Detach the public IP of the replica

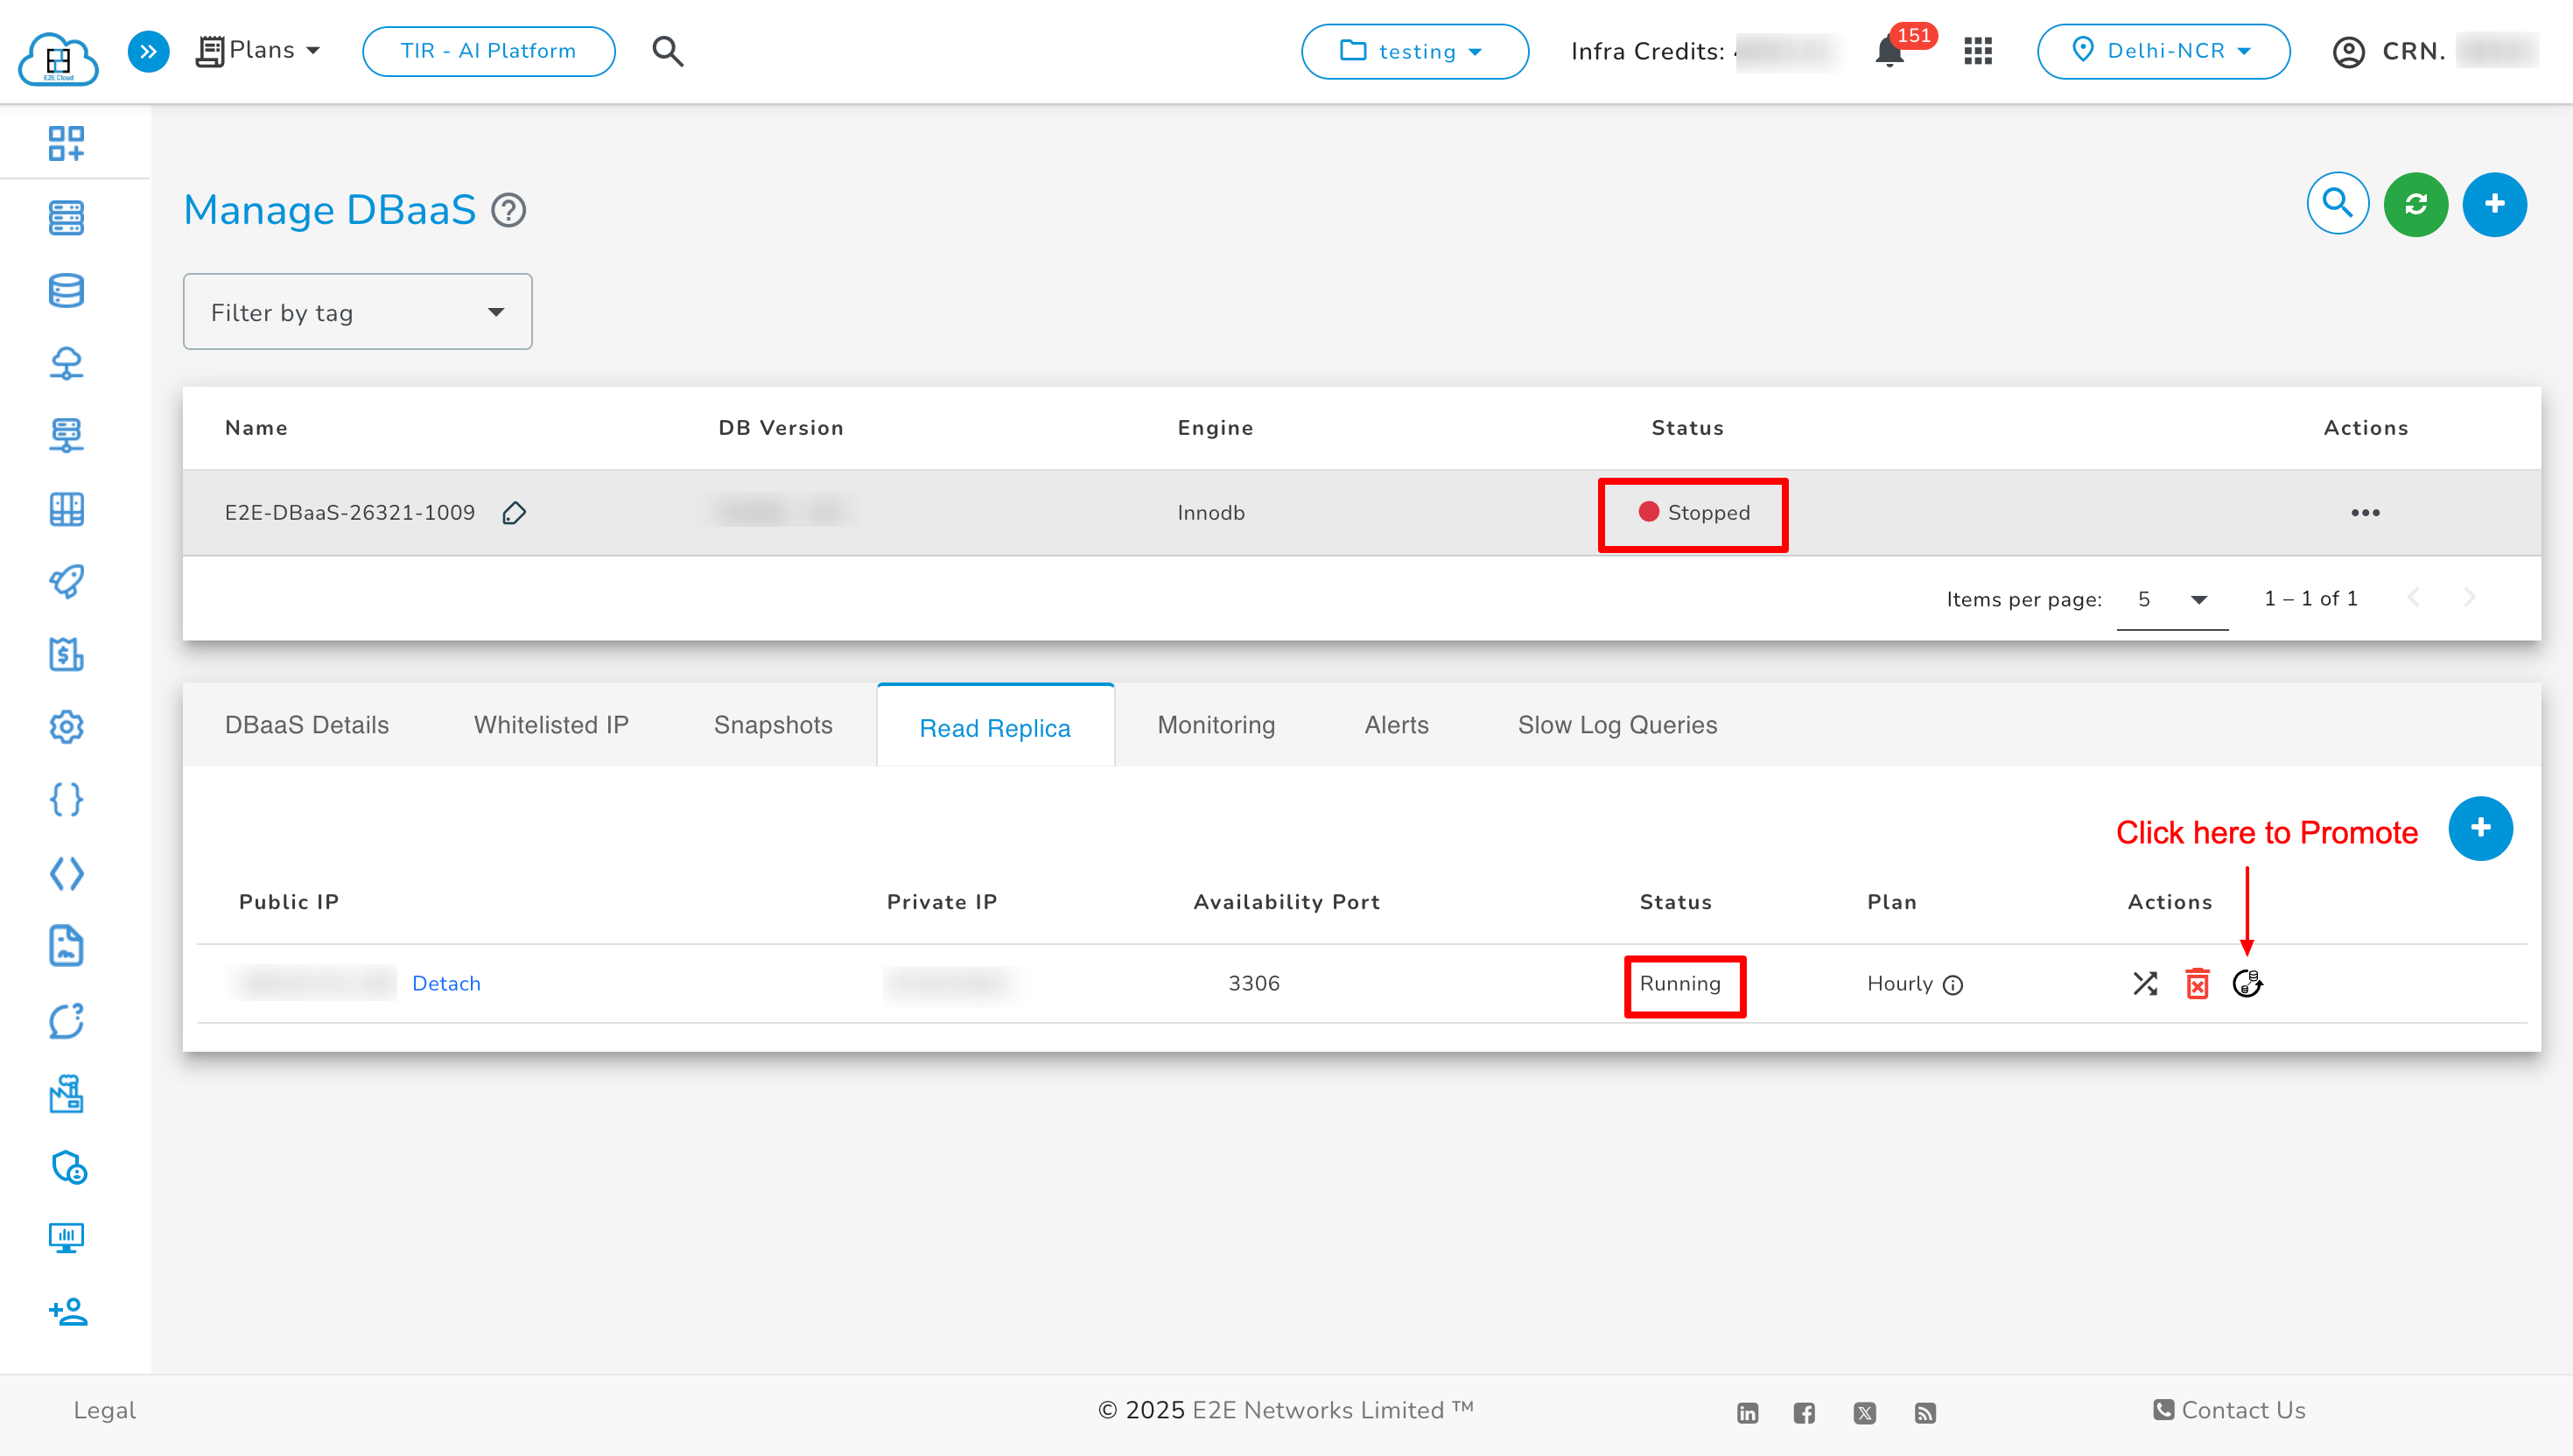[x=446, y=983]
